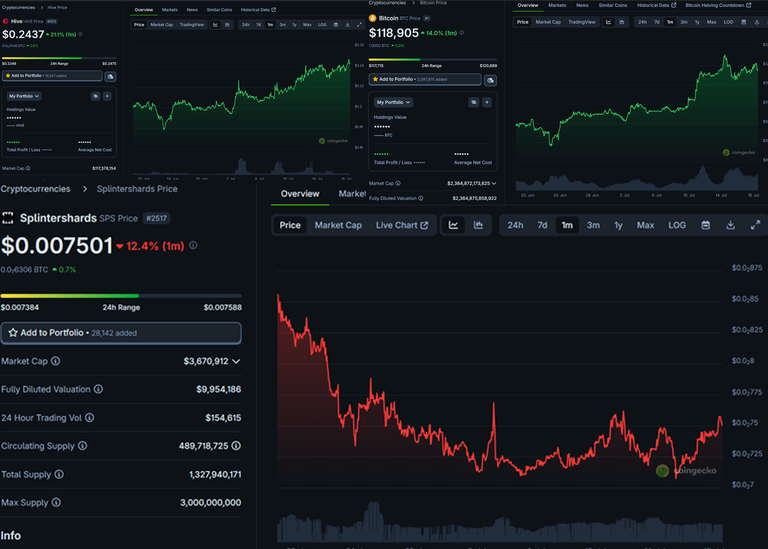The height and width of the screenshot is (549, 768).
Task: Click the orange Bitcoin logo
Action: click(373, 18)
